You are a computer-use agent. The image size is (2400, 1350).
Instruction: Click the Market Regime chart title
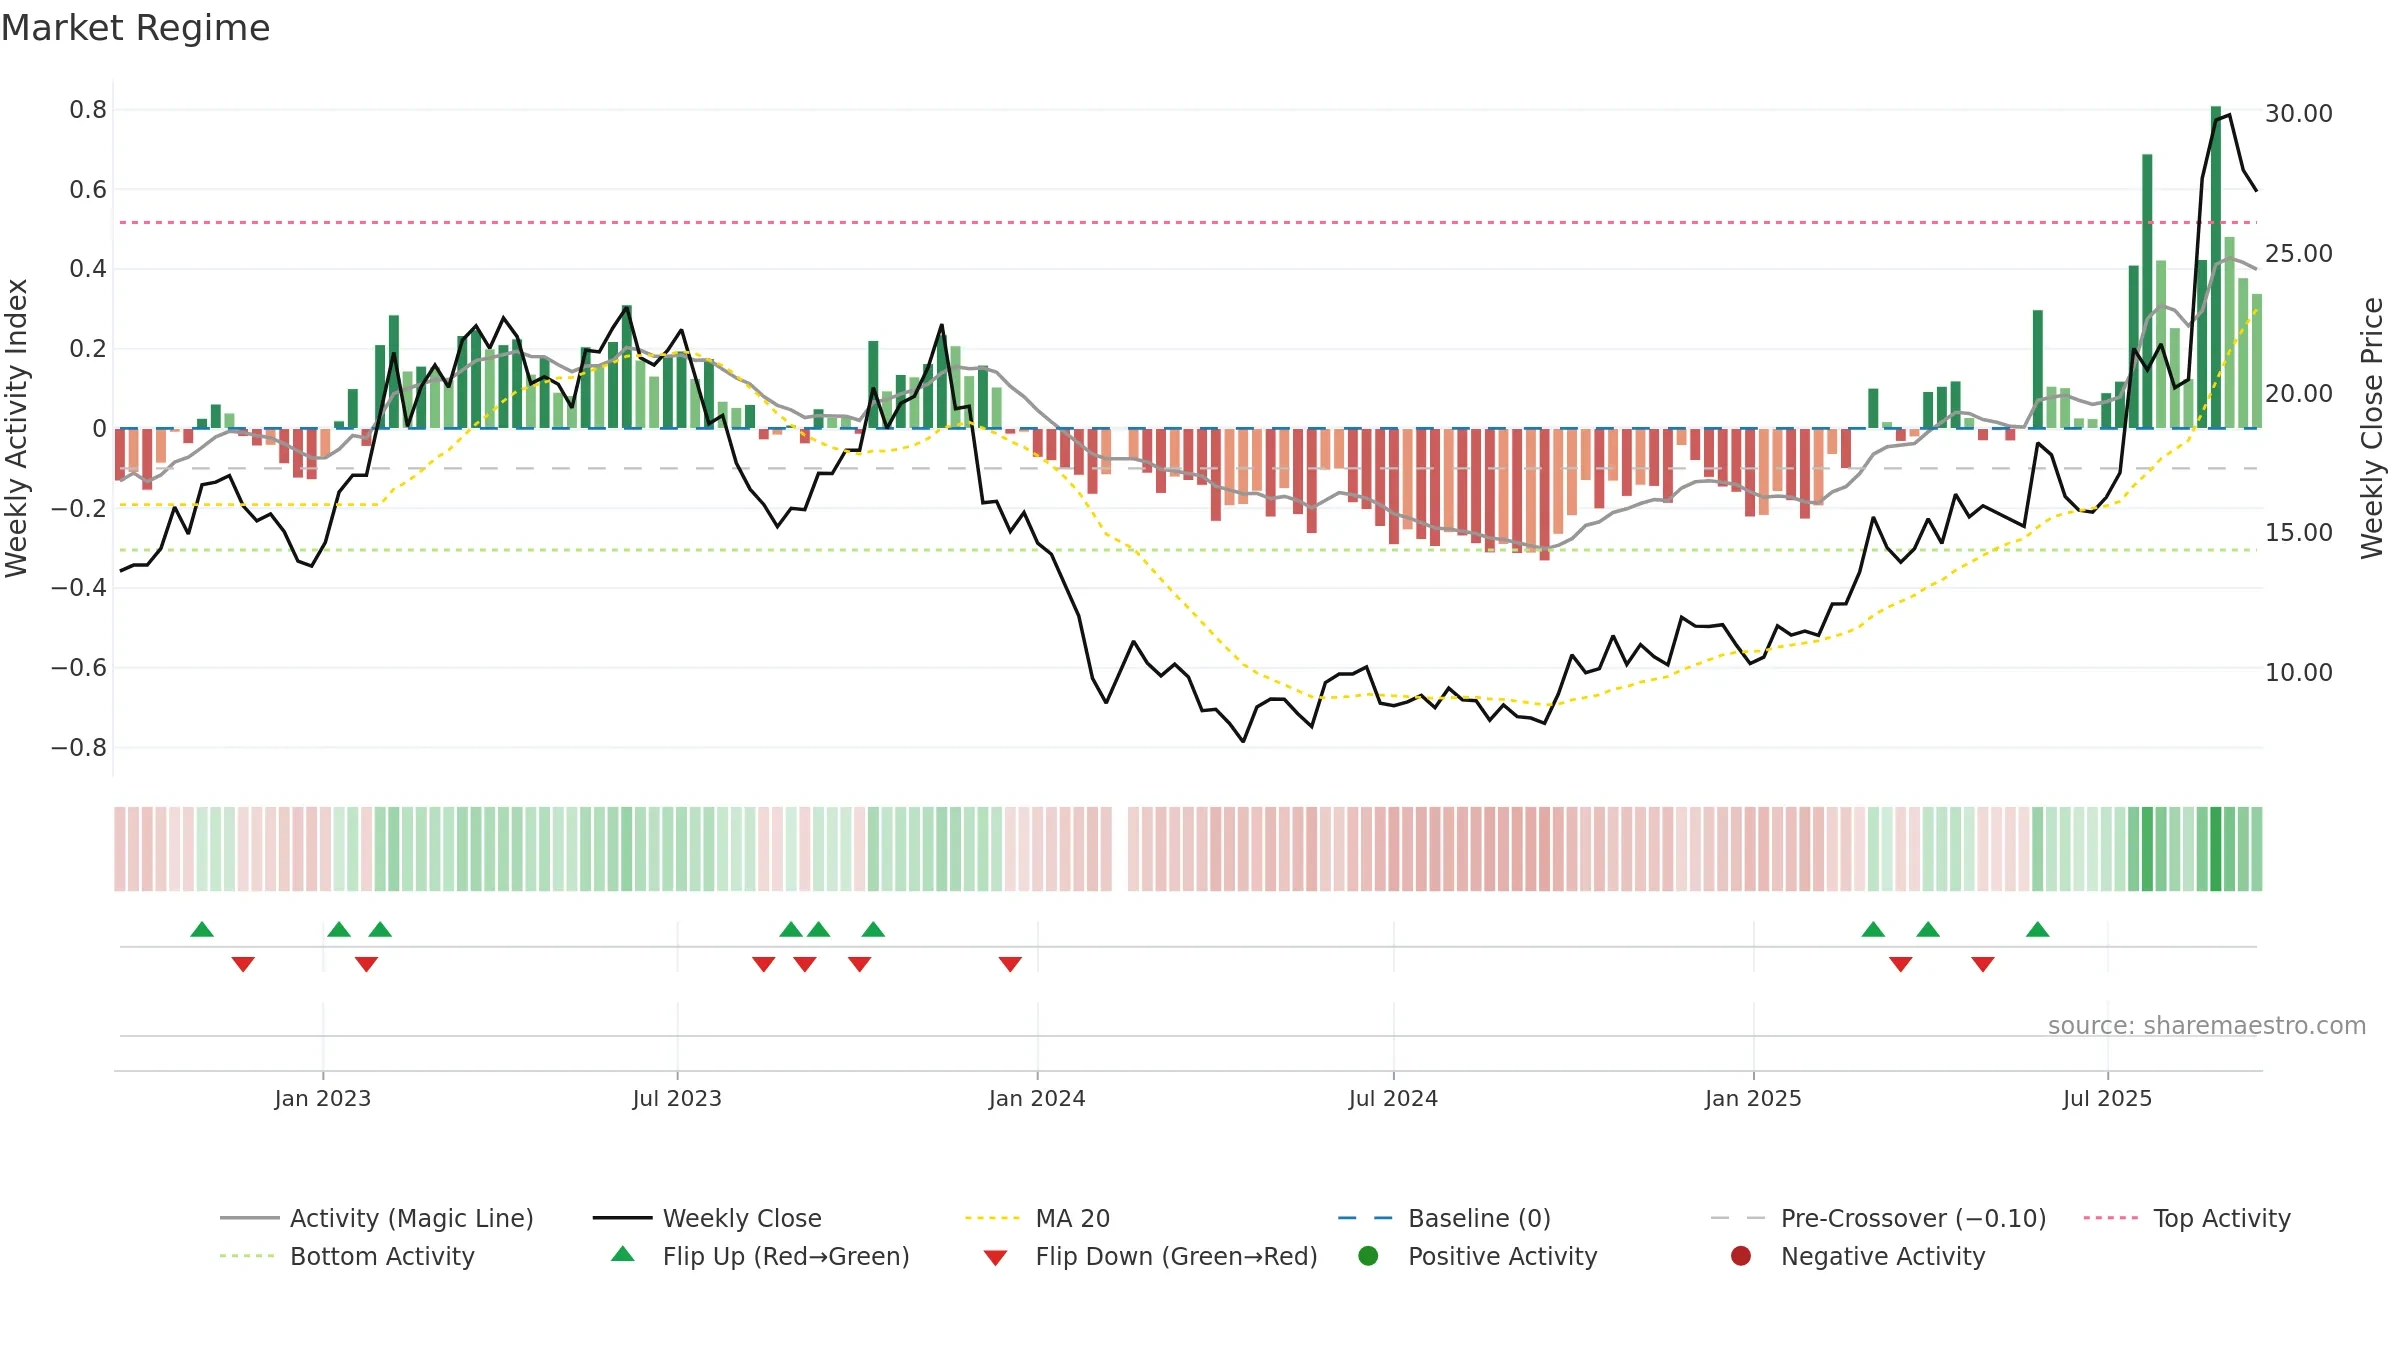[136, 28]
